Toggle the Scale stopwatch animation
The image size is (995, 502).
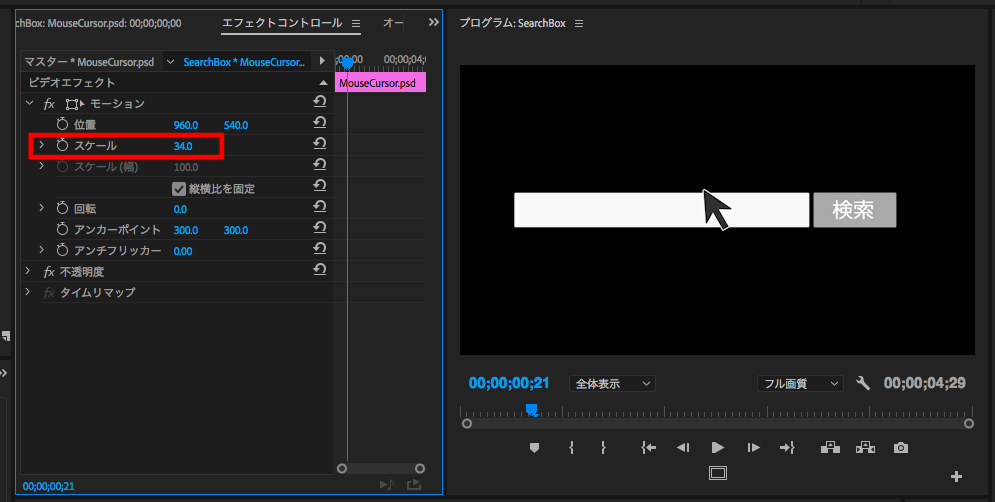point(62,146)
